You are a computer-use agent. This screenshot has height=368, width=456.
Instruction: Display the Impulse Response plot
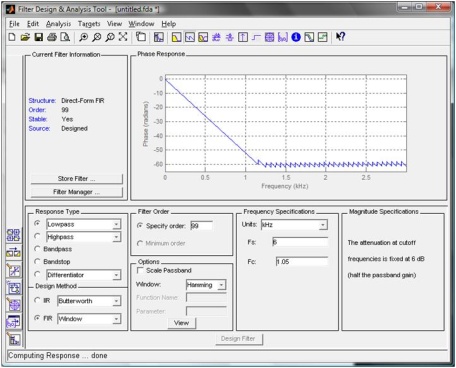(x=243, y=37)
